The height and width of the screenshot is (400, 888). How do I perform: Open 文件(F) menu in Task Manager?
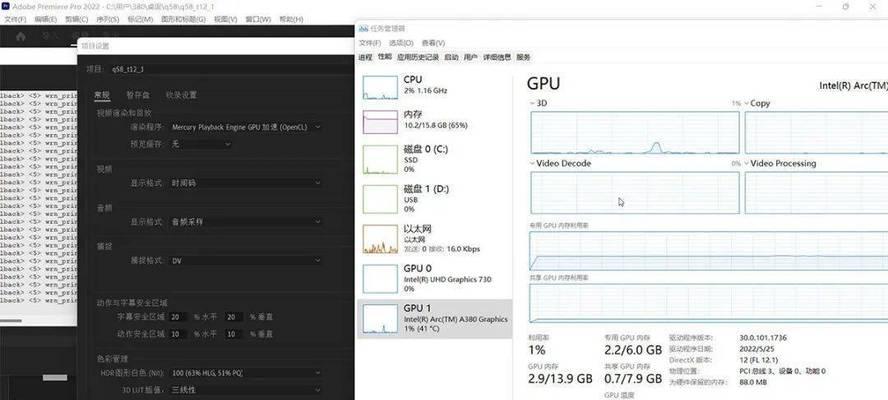pyautogui.click(x=370, y=43)
